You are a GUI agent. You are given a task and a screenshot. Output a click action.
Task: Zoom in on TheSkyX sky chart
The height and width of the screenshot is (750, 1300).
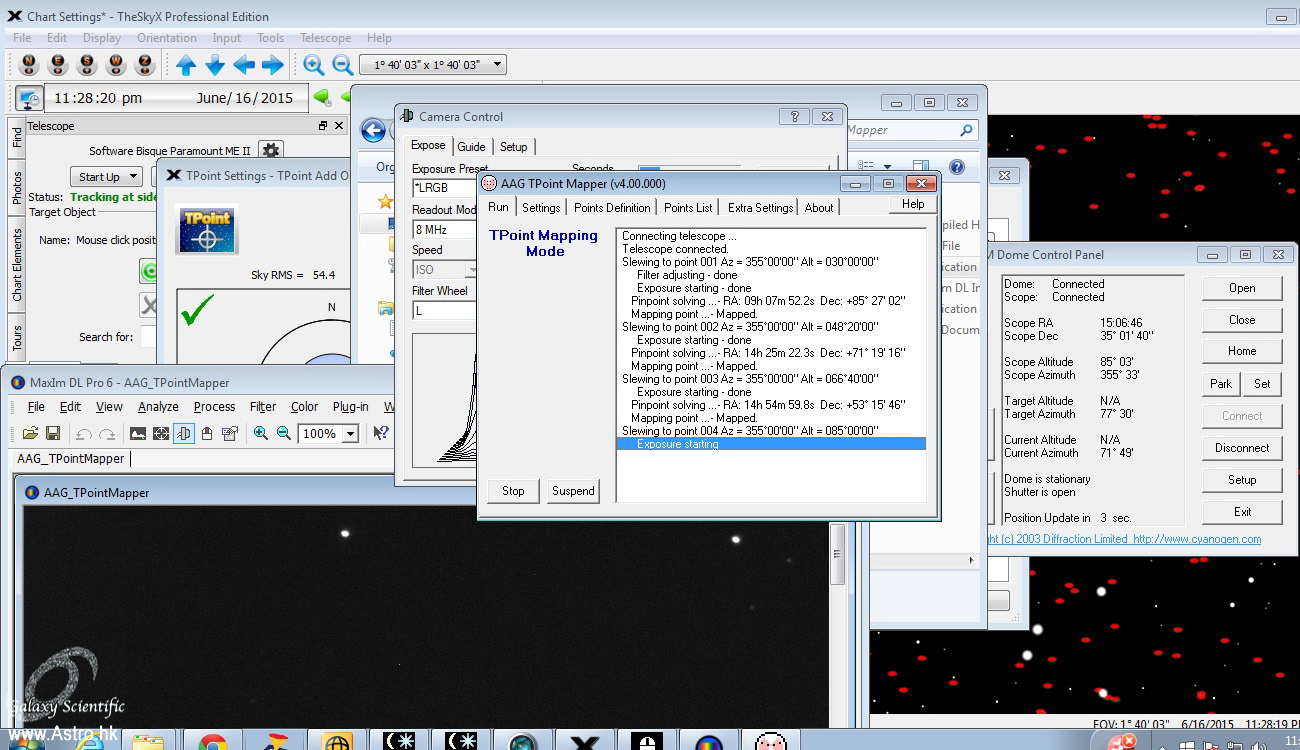(x=314, y=65)
